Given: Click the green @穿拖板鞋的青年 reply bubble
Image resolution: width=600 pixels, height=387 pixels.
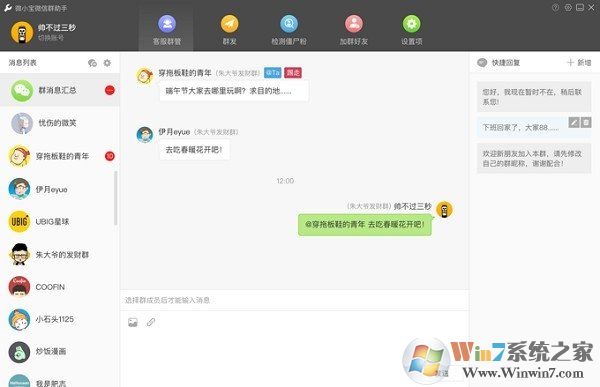Looking at the screenshot, I should (x=365, y=225).
